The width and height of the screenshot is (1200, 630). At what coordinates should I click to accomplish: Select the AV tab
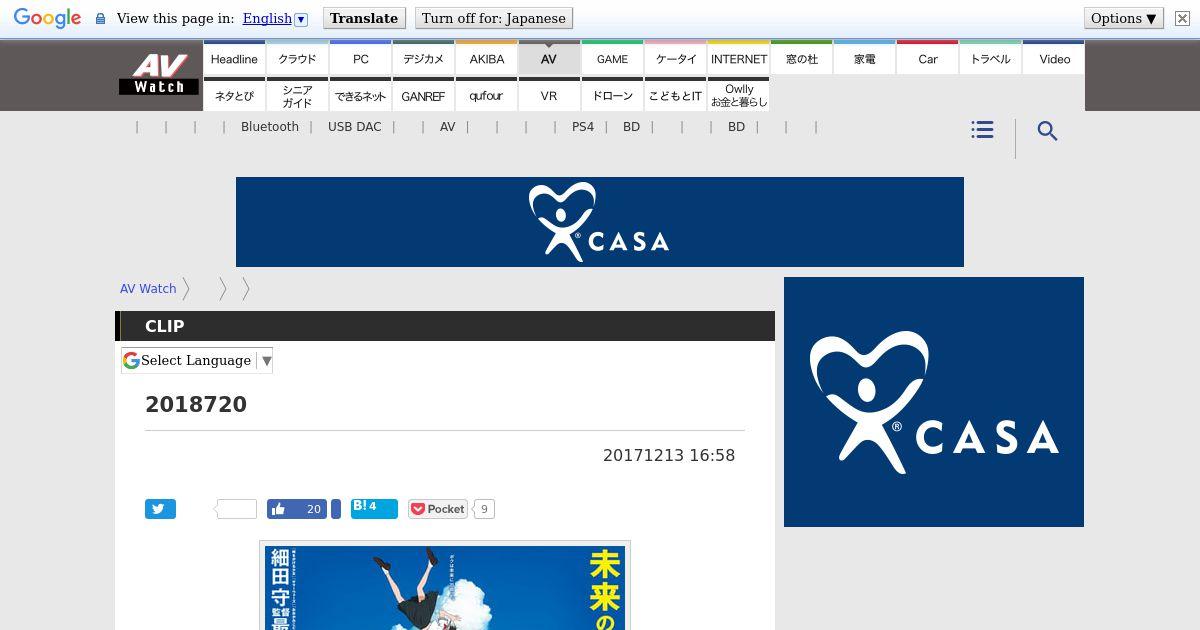[x=549, y=59]
